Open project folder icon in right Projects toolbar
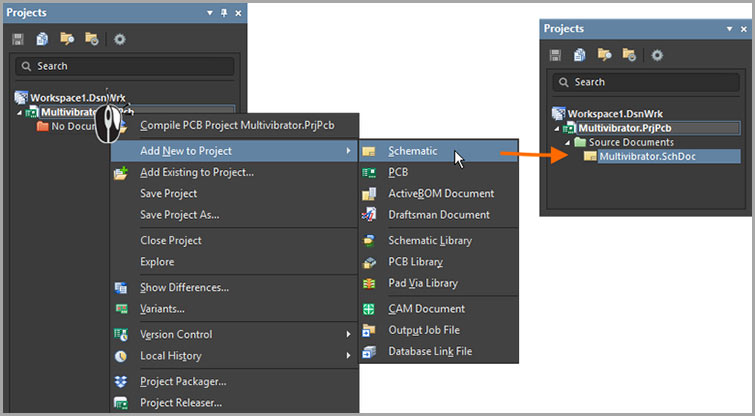 (604, 55)
